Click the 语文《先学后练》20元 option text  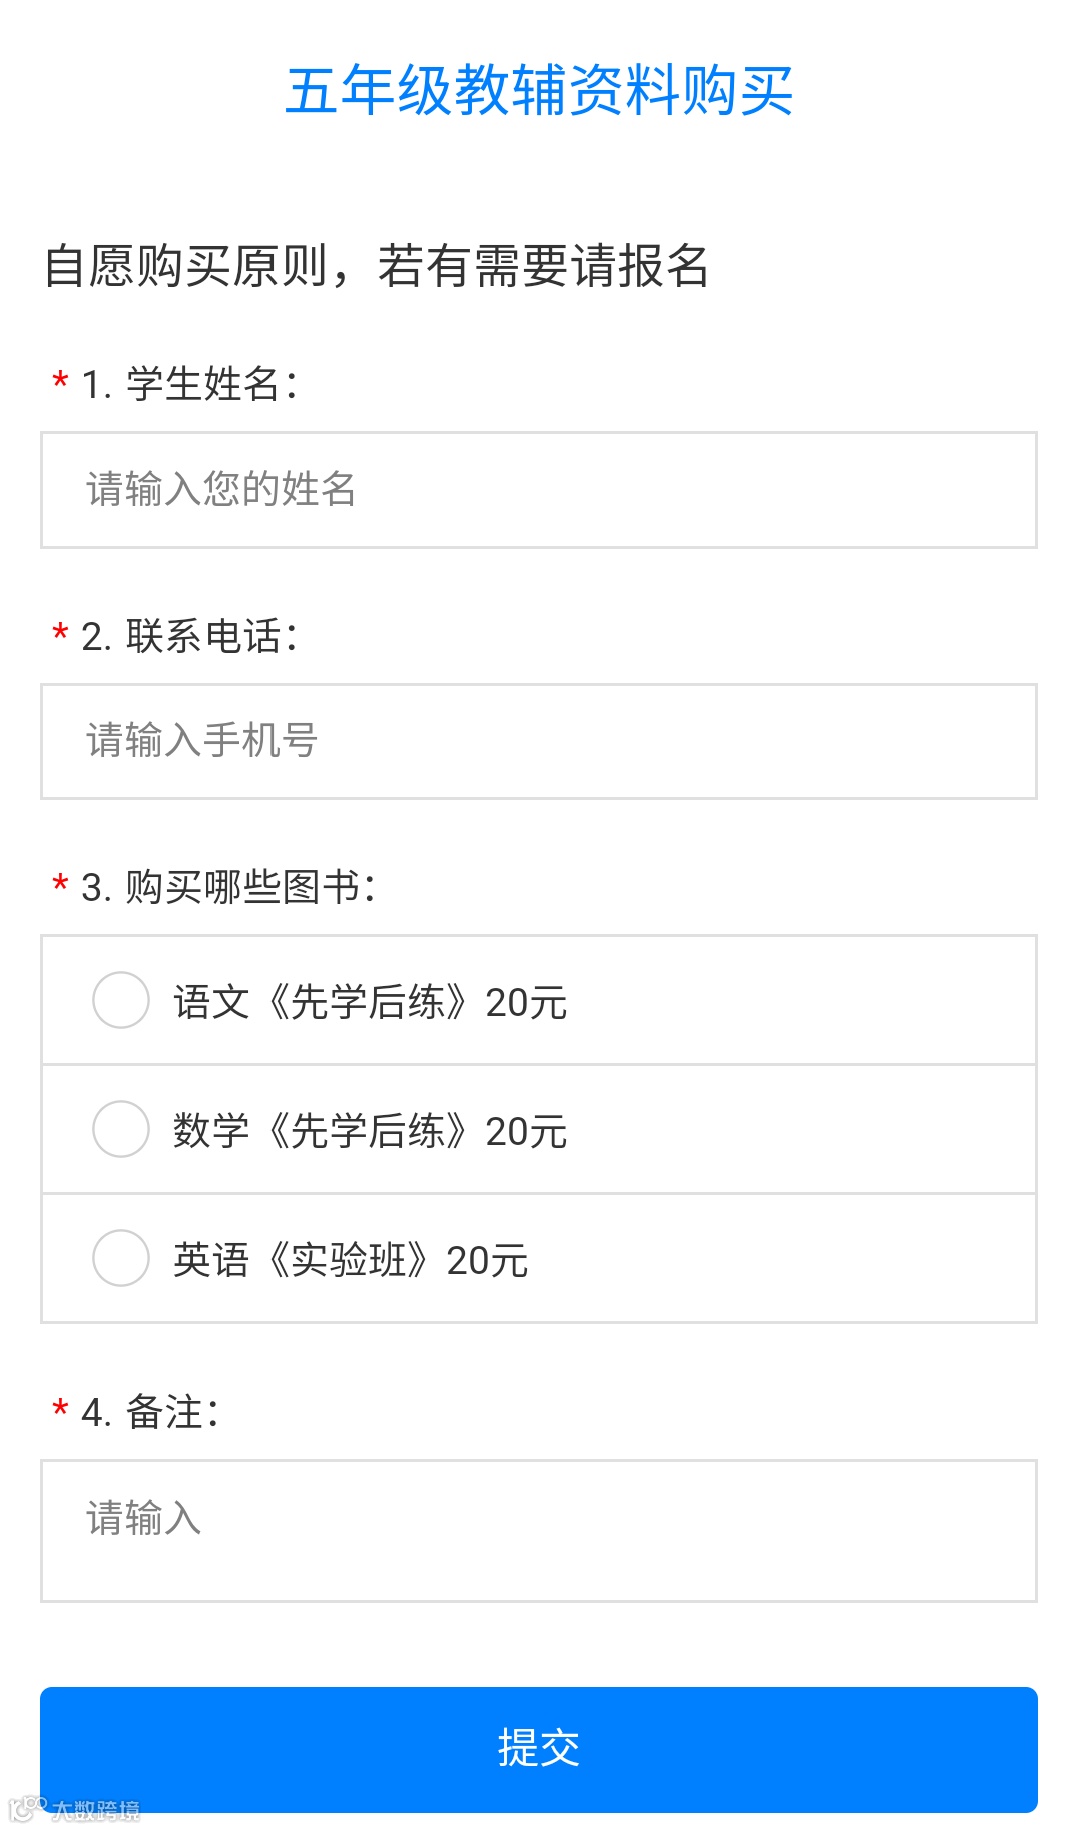(370, 1002)
